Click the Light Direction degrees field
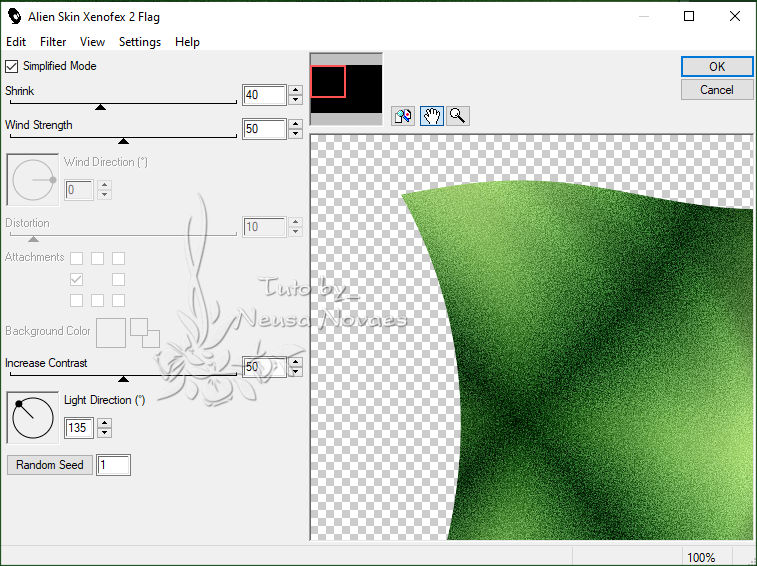 coord(79,428)
